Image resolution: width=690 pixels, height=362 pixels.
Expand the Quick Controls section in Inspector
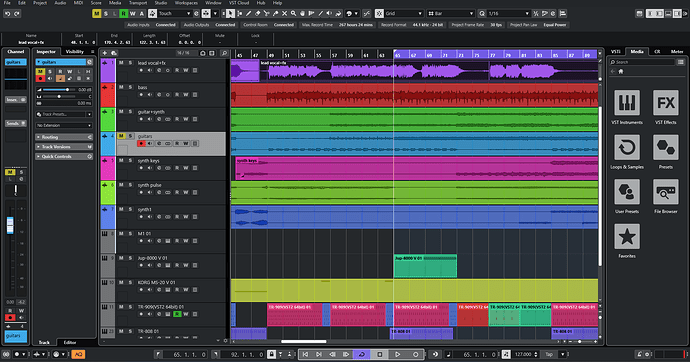click(x=64, y=156)
